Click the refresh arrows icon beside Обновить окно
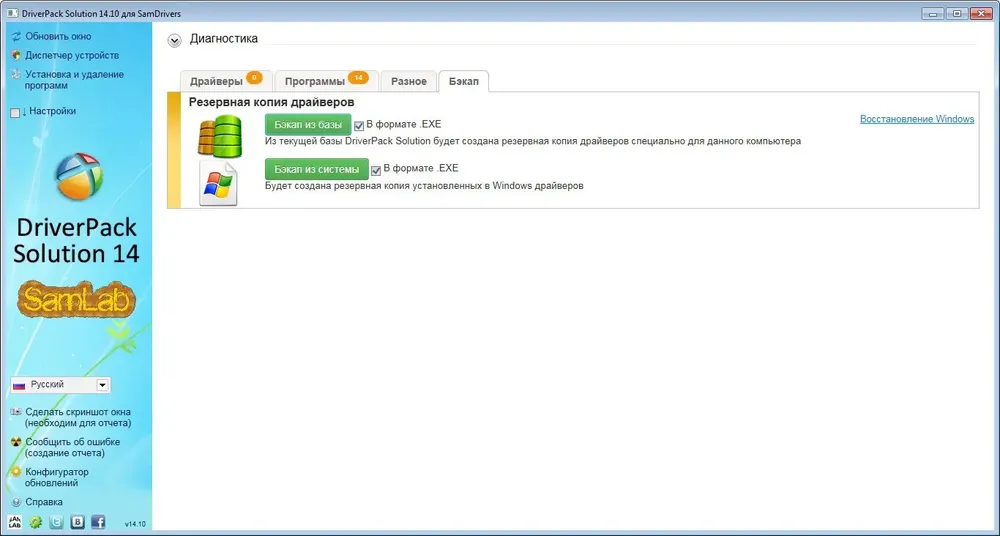 click(16, 36)
